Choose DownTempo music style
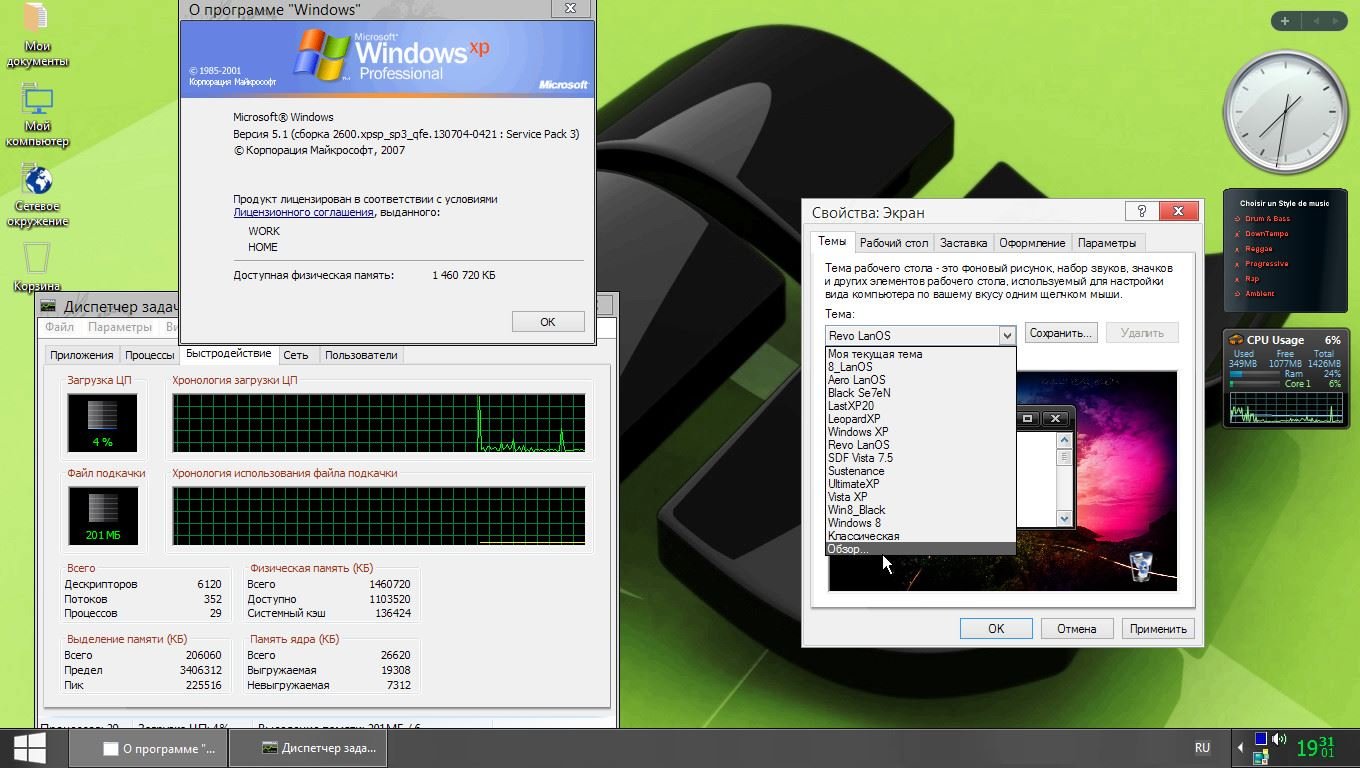The height and width of the screenshot is (768, 1360). 1266,233
